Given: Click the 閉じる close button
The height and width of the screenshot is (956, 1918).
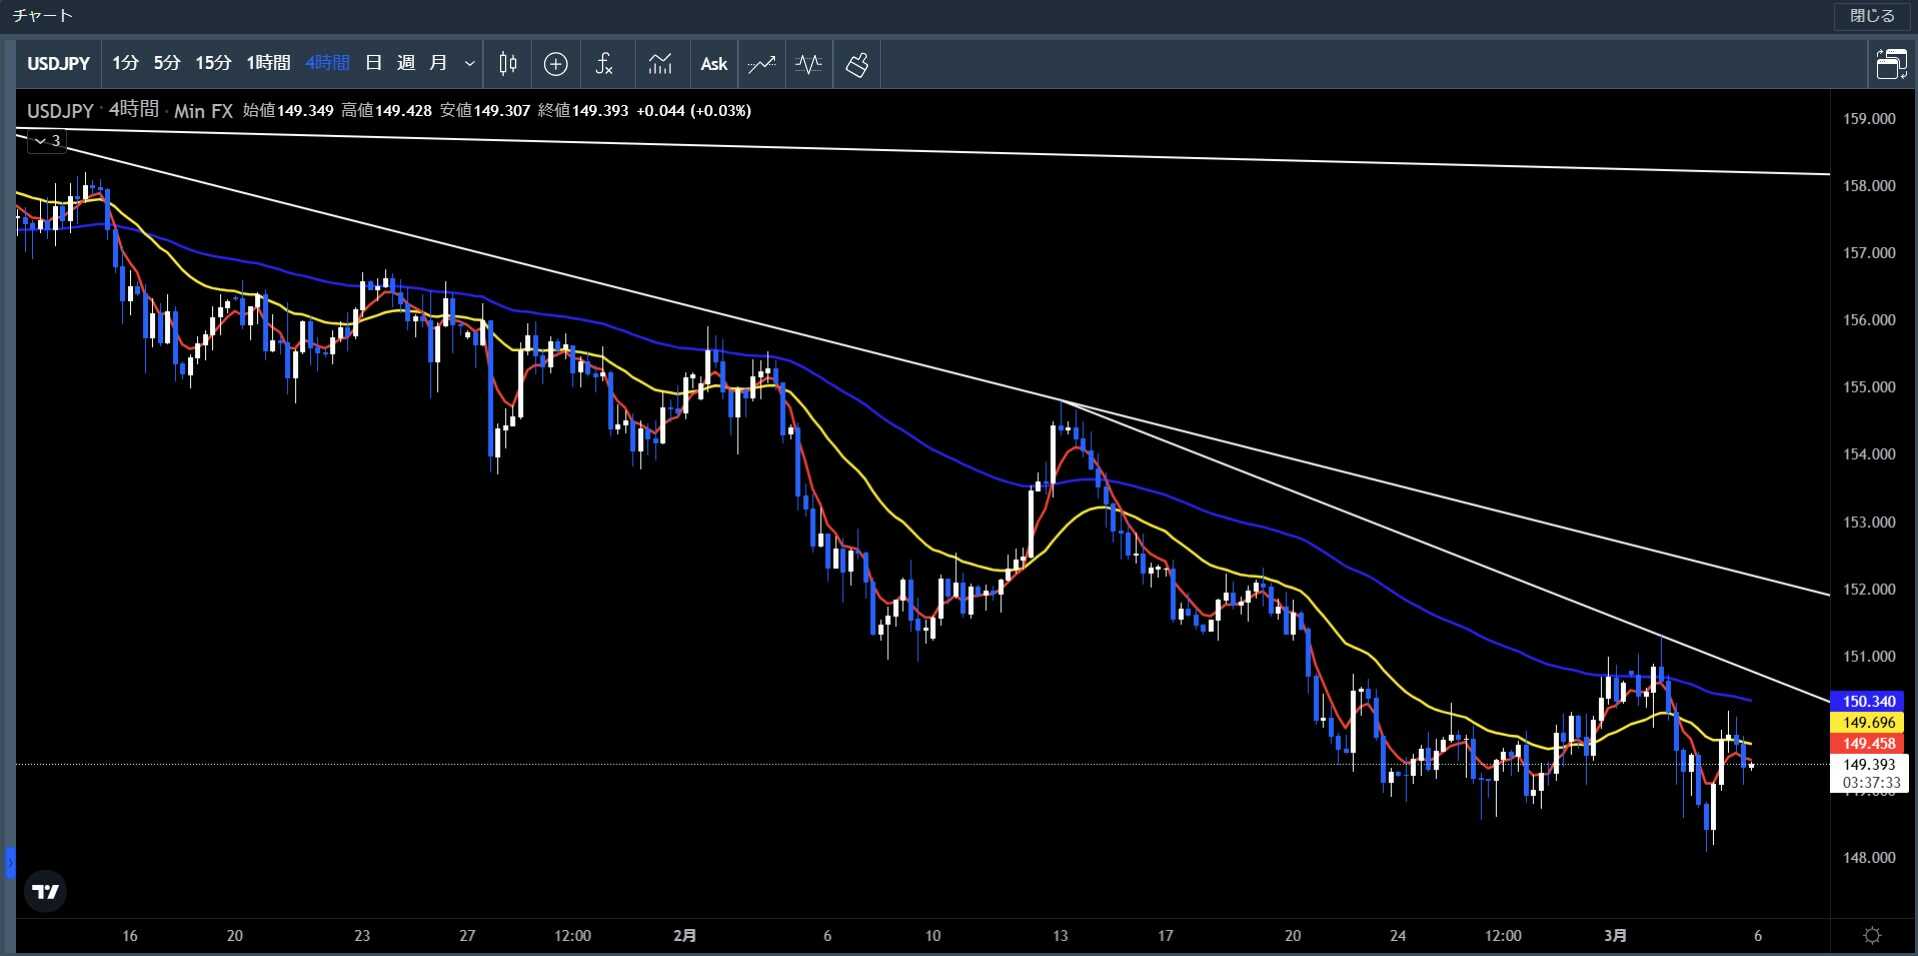Looking at the screenshot, I should 1872,16.
